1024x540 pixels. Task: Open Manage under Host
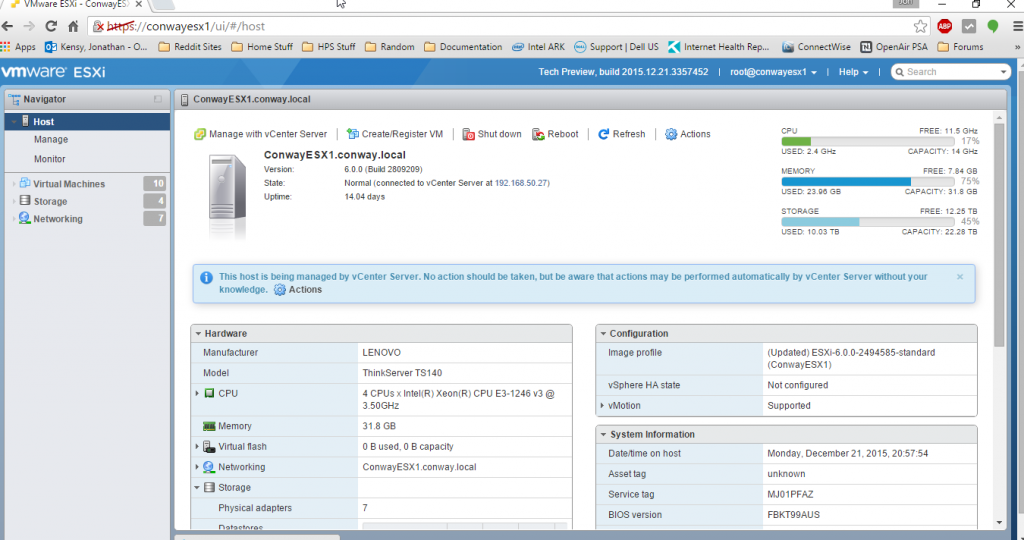(x=51, y=140)
